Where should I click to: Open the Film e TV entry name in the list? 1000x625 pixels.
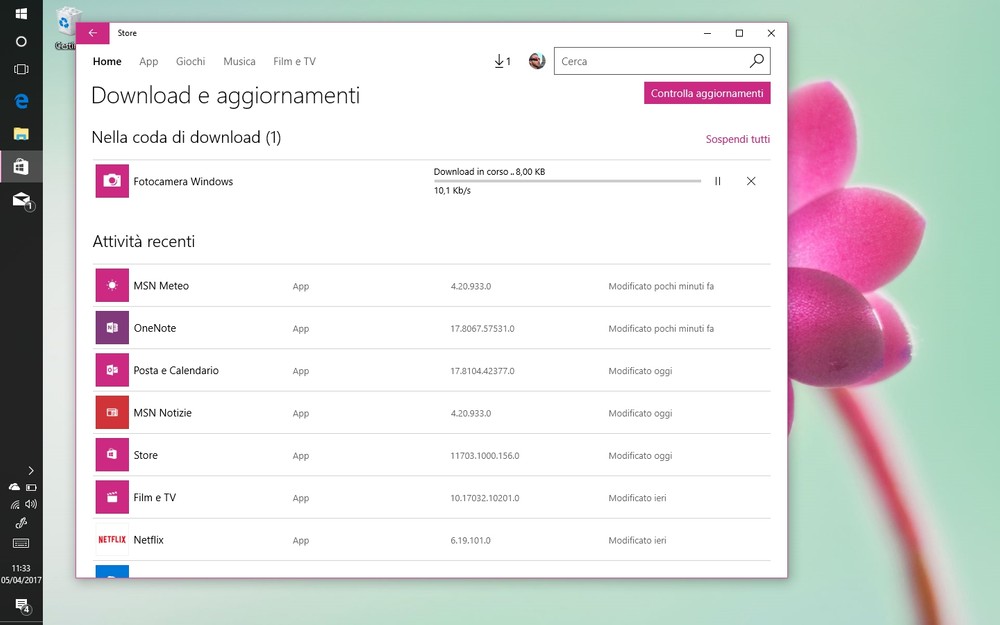click(155, 497)
